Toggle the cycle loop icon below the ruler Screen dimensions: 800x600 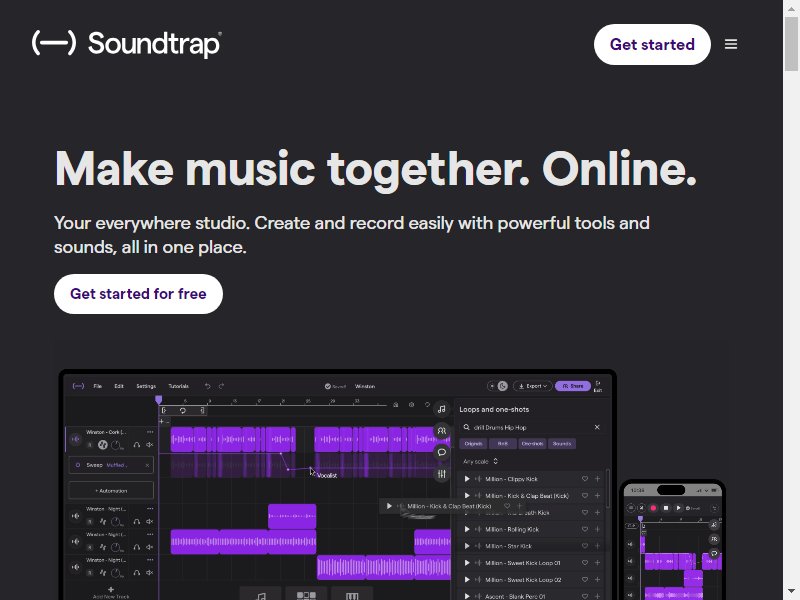pos(183,410)
